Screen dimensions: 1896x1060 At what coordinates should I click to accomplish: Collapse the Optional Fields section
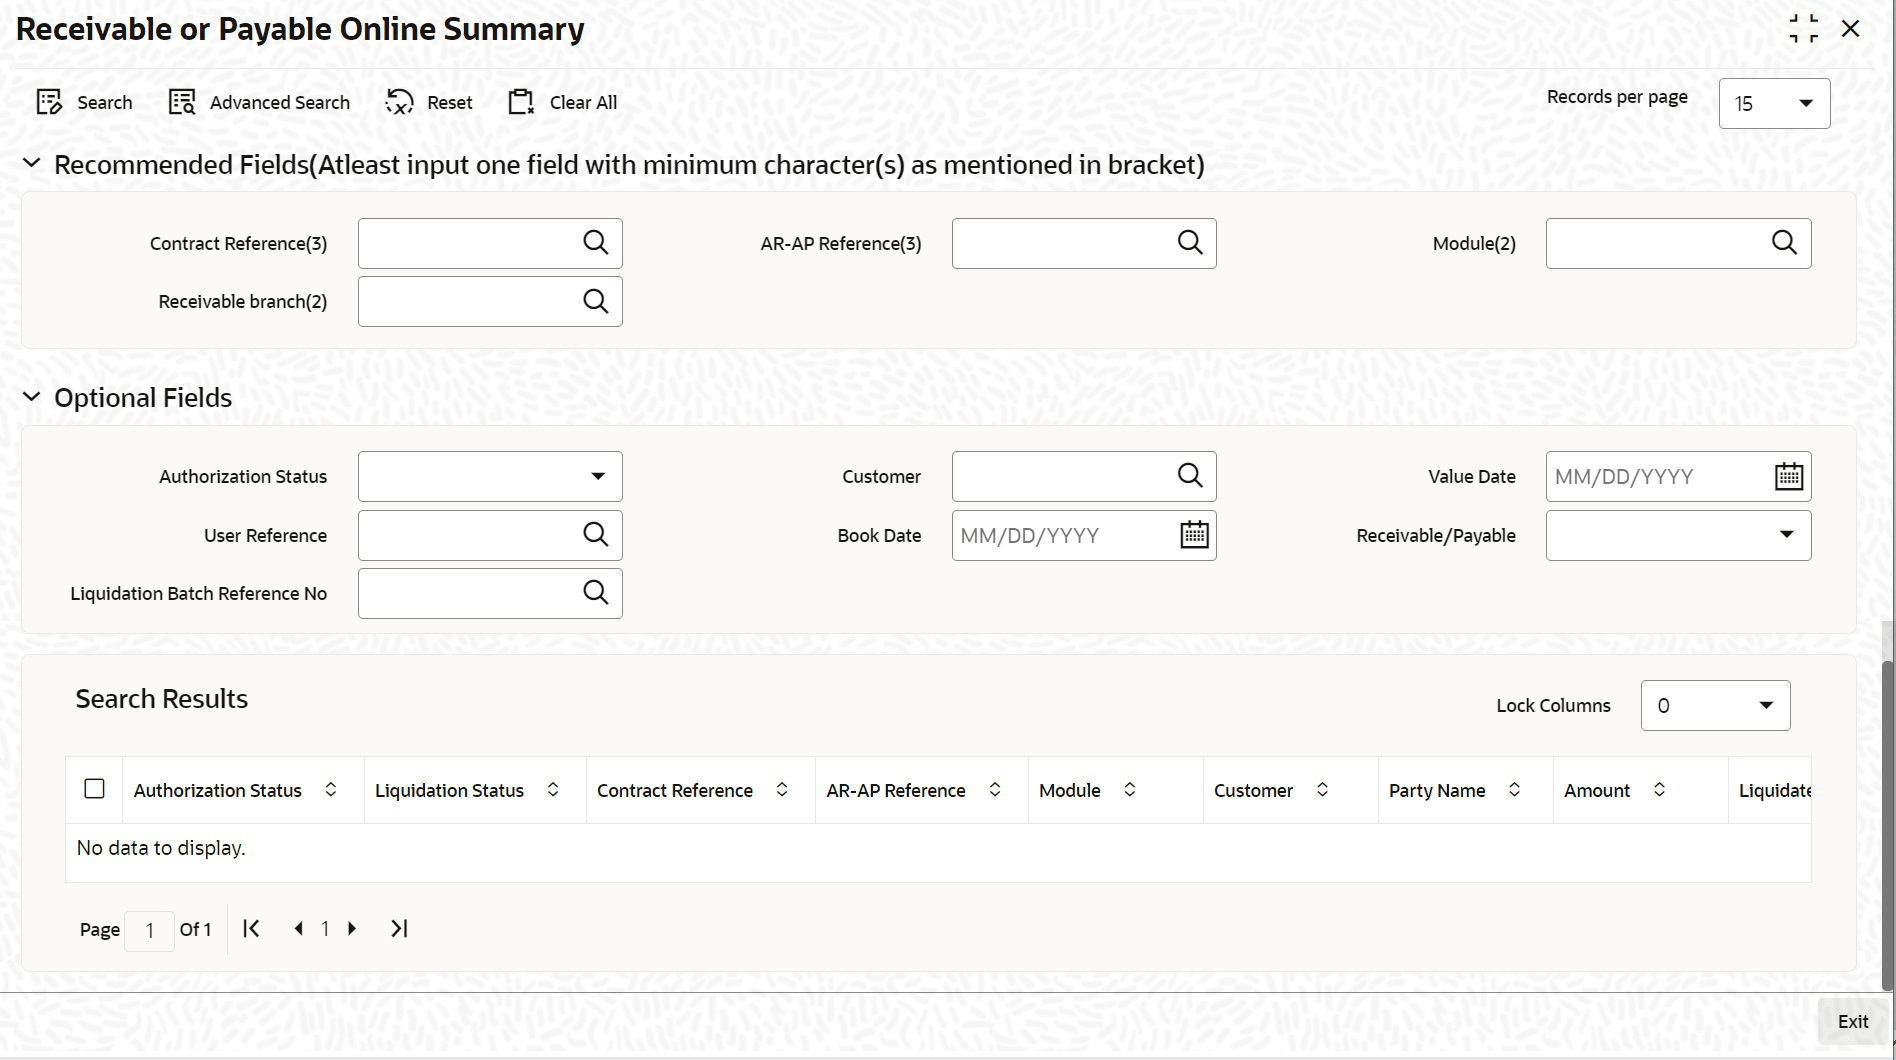(31, 396)
